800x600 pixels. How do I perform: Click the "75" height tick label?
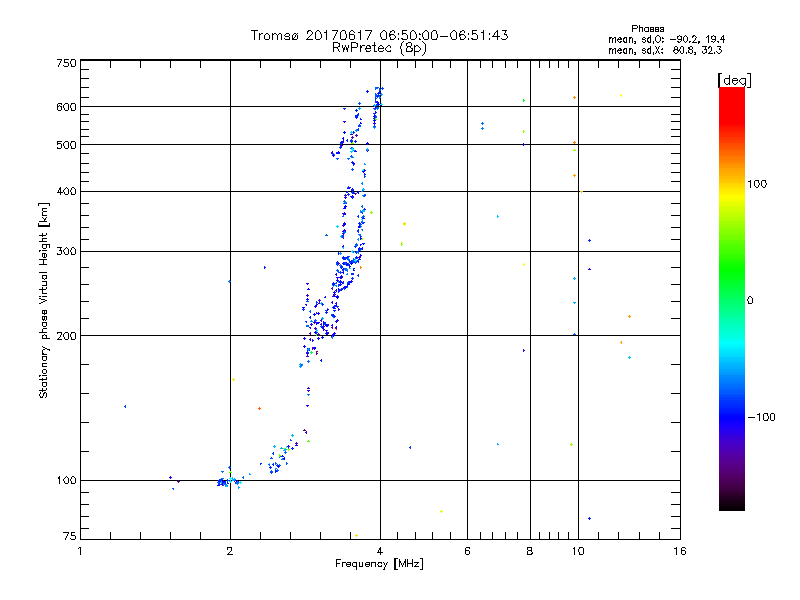tap(70, 536)
